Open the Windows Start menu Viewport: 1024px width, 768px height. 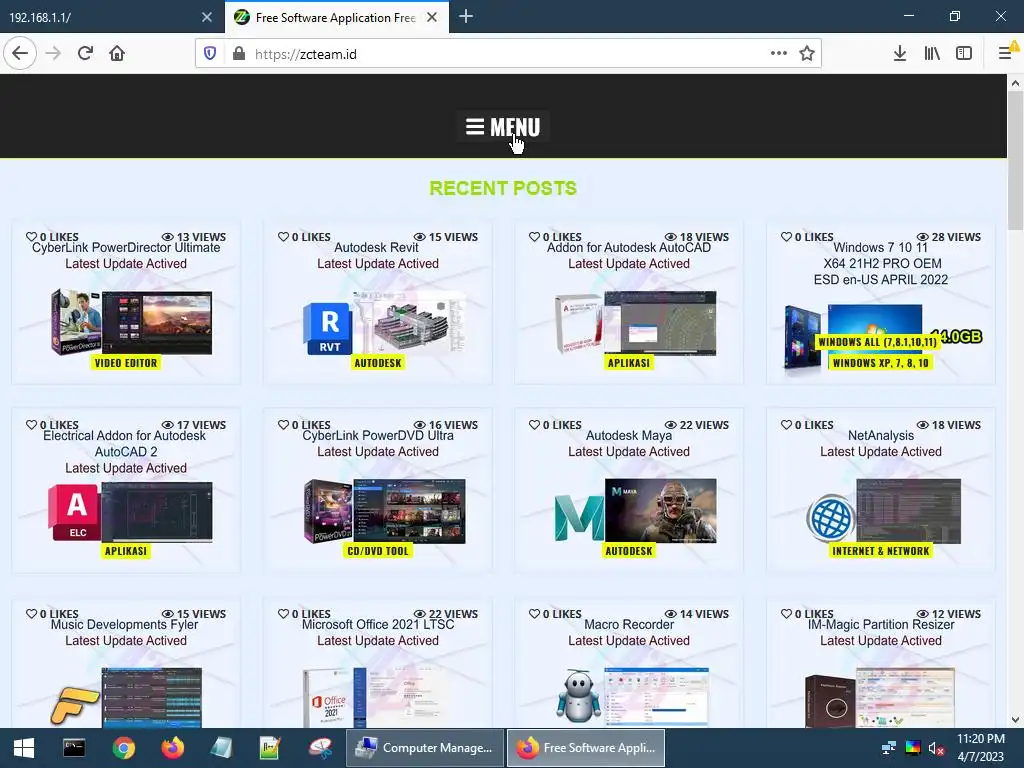pos(24,748)
